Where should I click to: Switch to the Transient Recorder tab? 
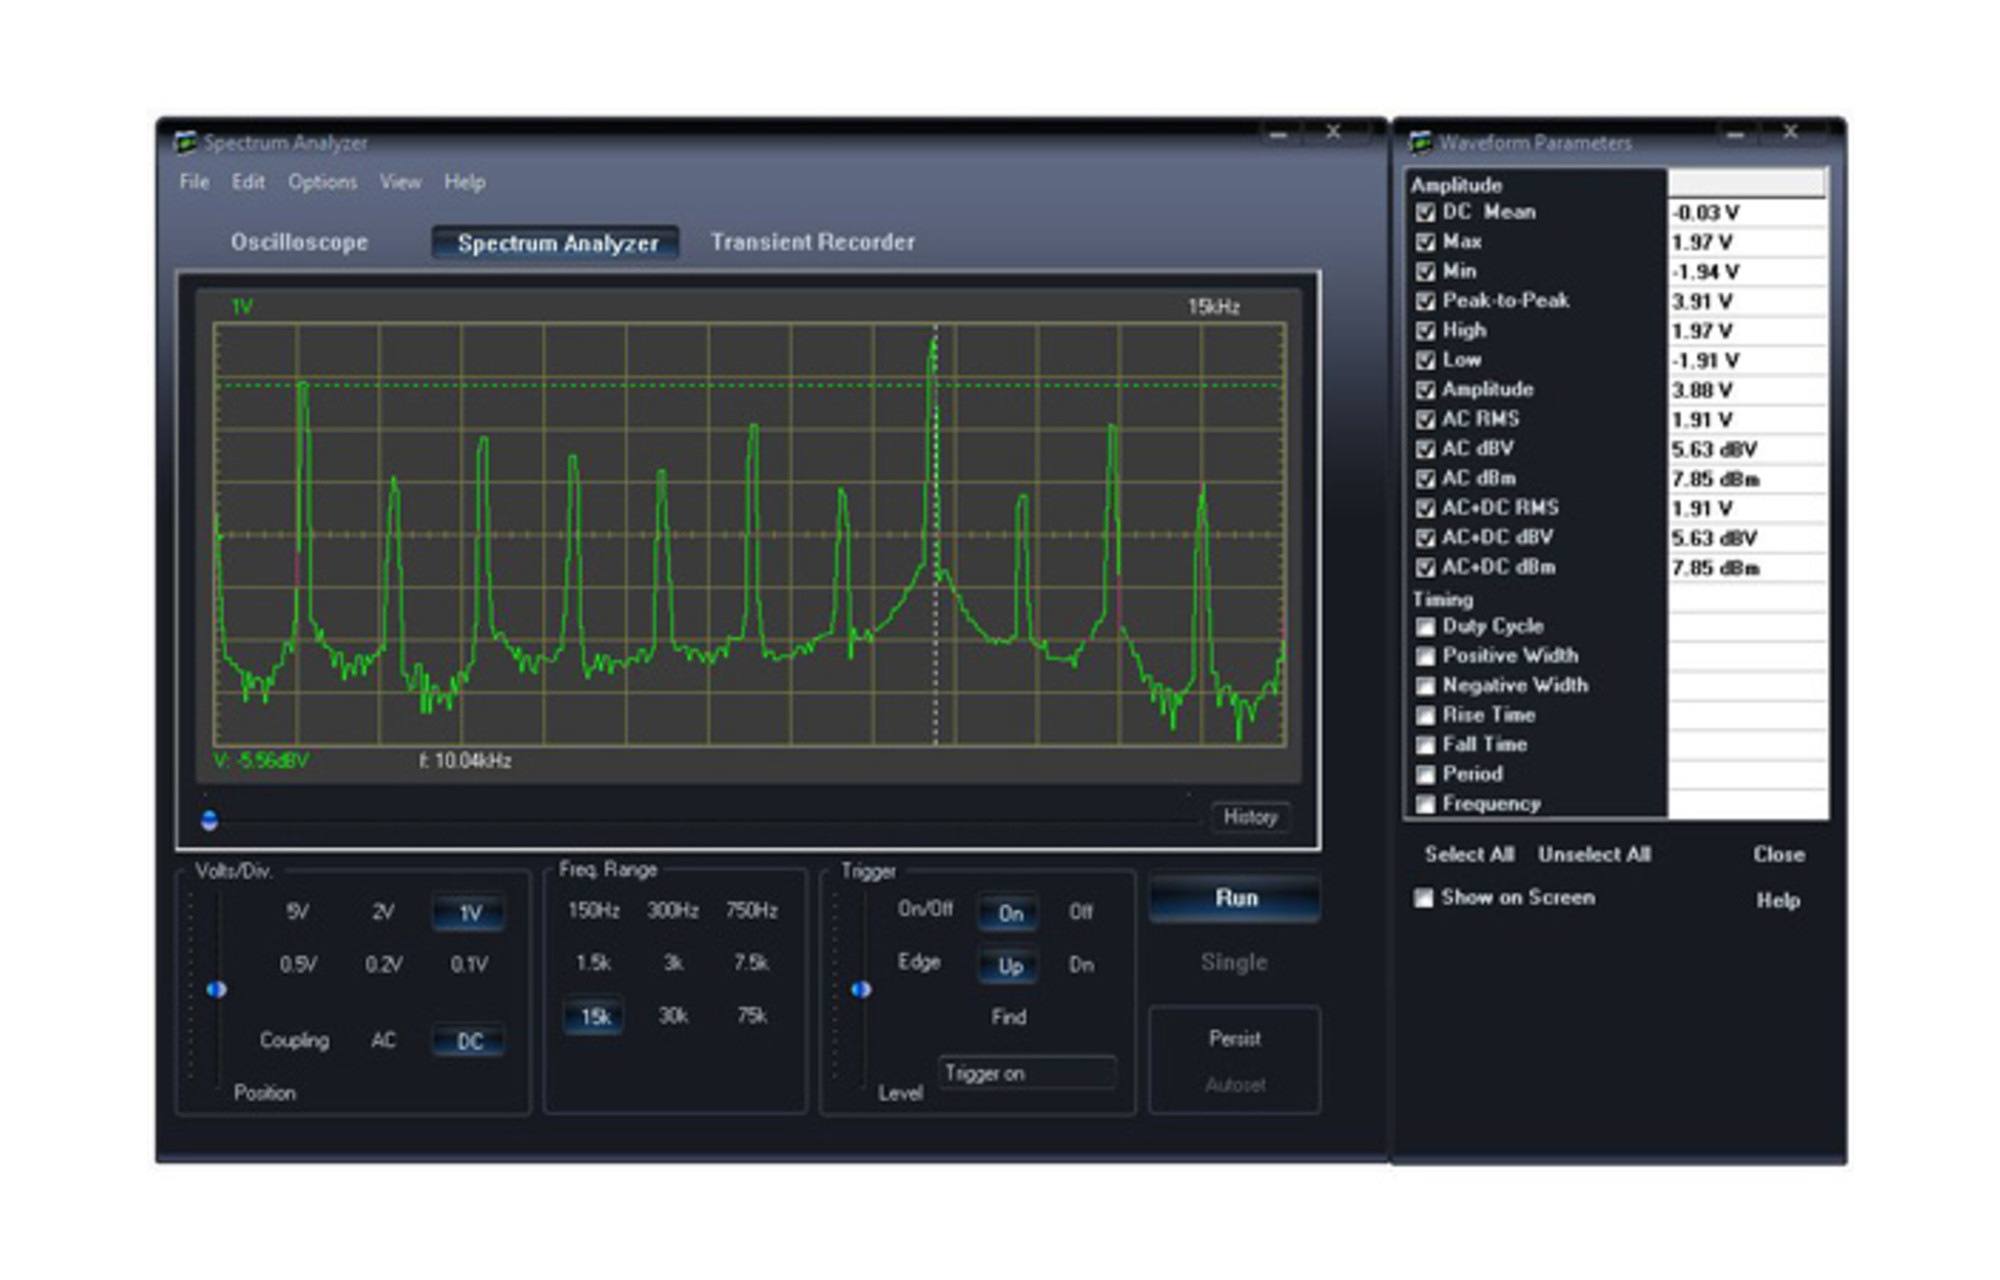813,241
